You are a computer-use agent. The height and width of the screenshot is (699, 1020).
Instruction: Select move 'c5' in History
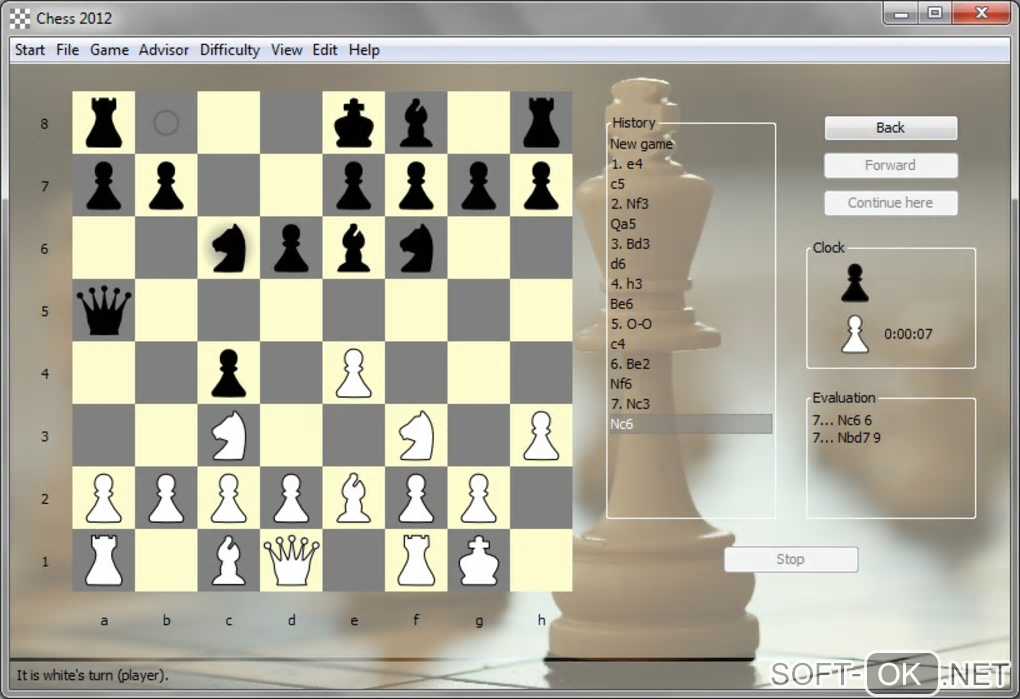click(x=690, y=184)
